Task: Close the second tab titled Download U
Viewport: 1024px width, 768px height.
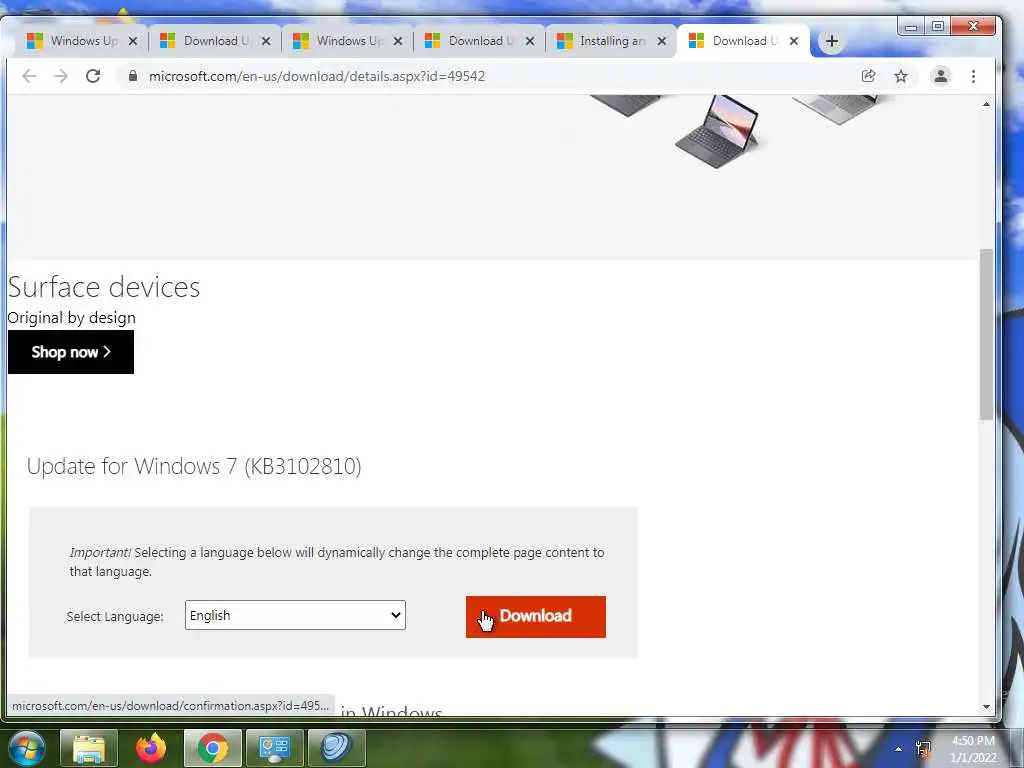Action: tap(266, 41)
